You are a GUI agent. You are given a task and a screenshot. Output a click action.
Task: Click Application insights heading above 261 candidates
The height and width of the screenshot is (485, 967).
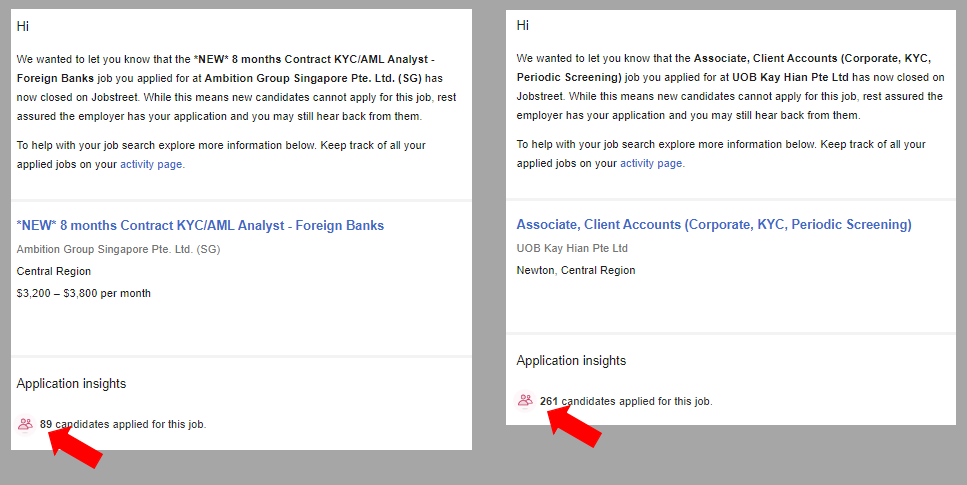click(x=571, y=361)
